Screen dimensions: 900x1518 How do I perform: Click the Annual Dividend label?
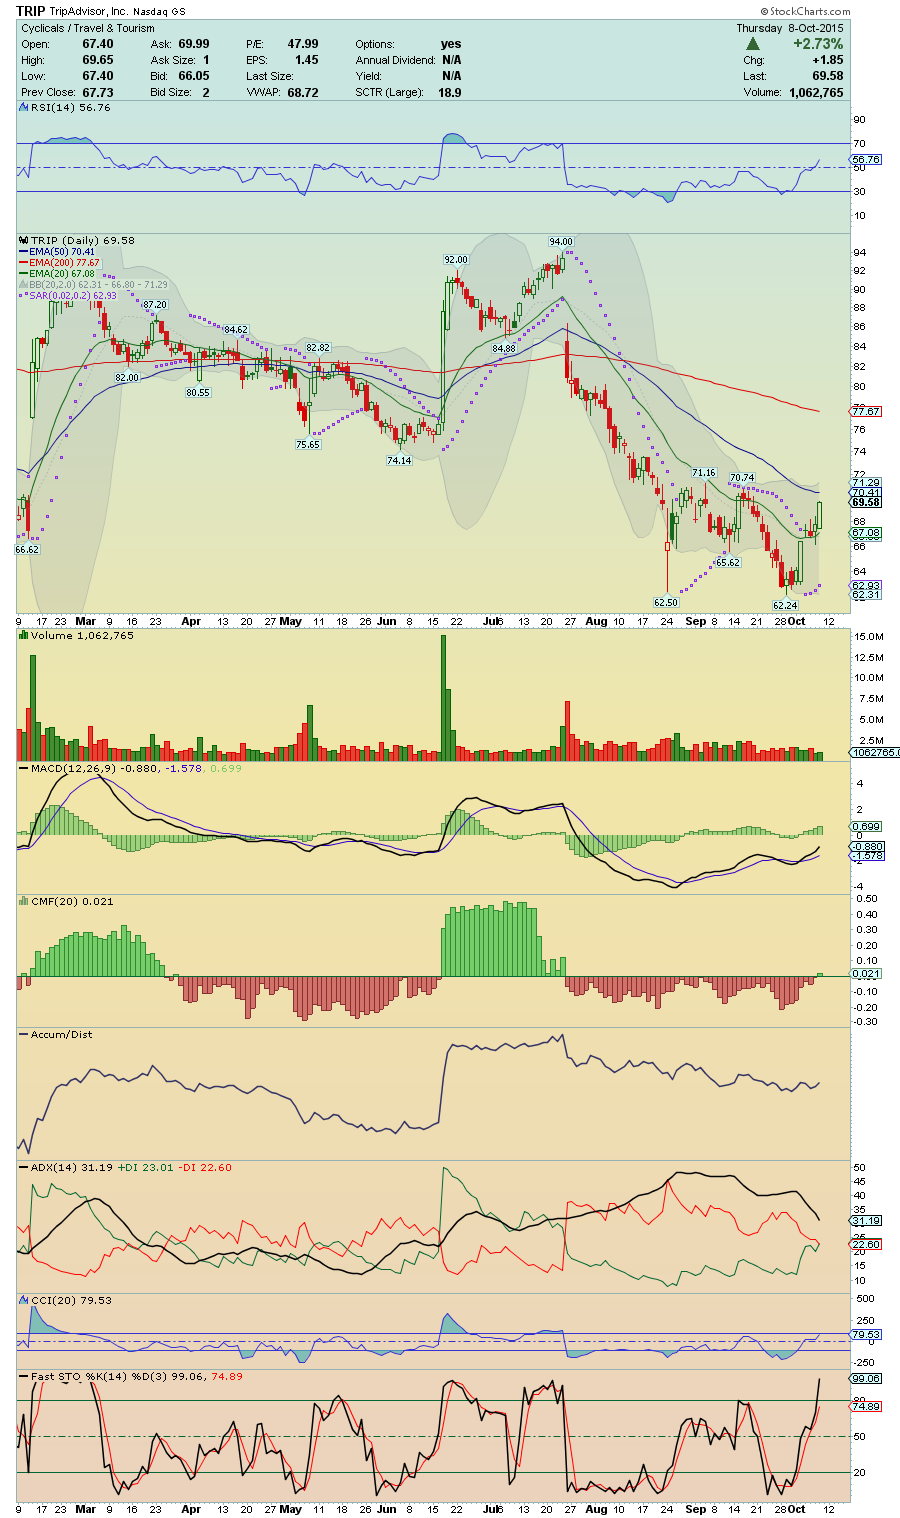pos(395,60)
